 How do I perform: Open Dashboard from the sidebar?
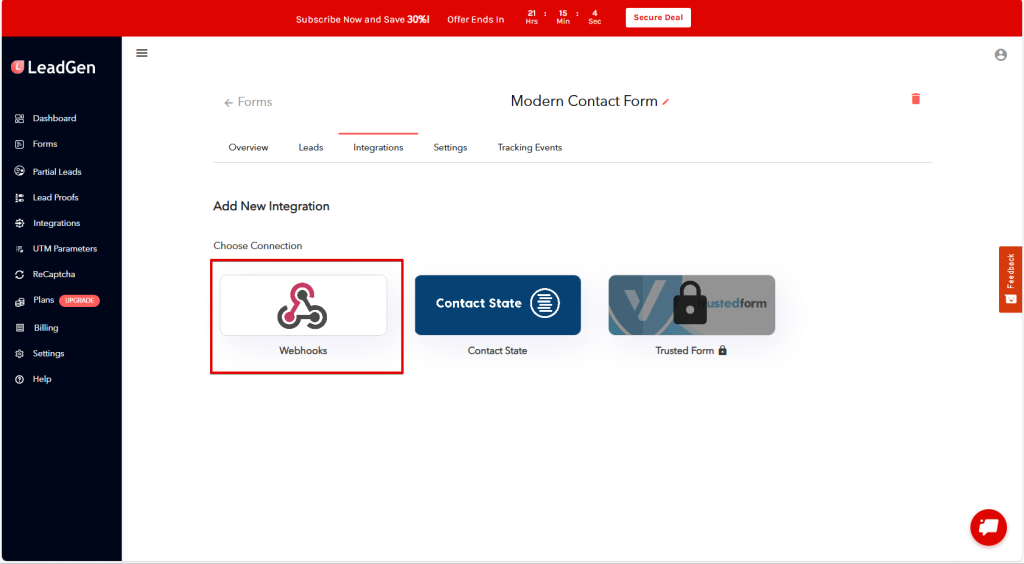[54, 118]
